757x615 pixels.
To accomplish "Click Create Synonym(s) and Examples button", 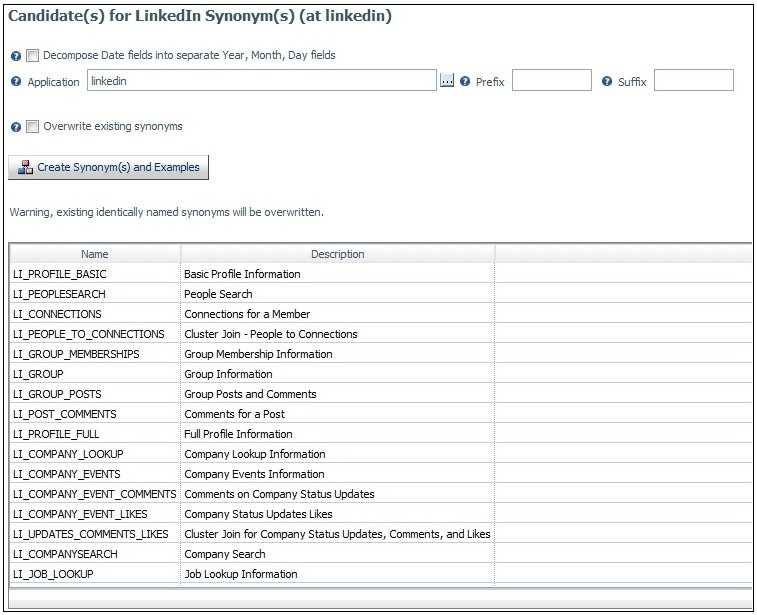I will coord(109,167).
